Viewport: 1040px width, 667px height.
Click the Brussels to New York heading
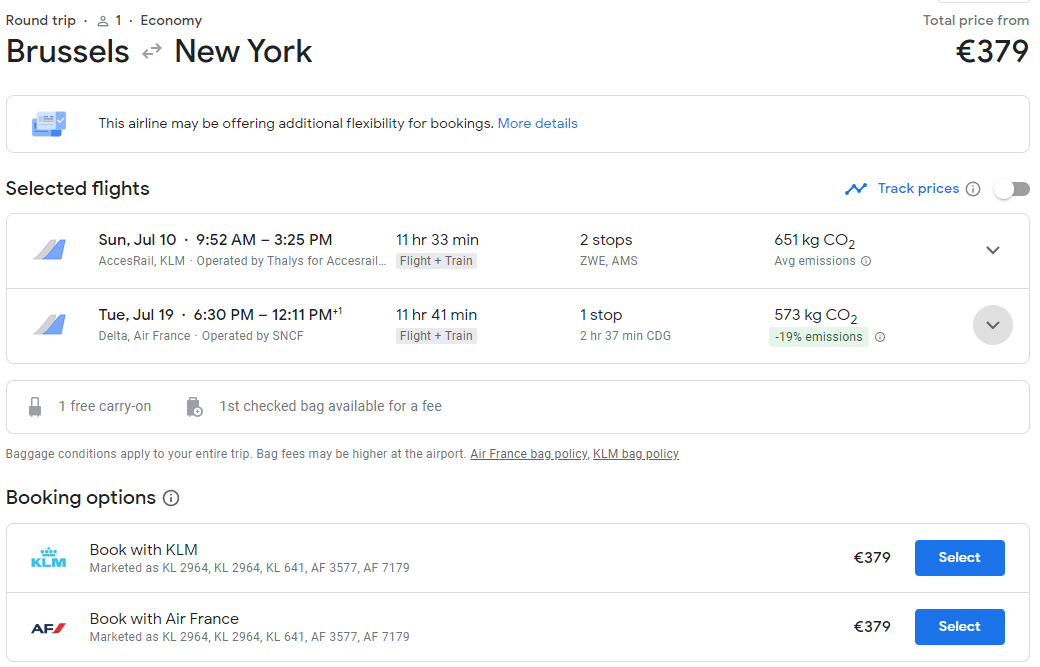(159, 52)
